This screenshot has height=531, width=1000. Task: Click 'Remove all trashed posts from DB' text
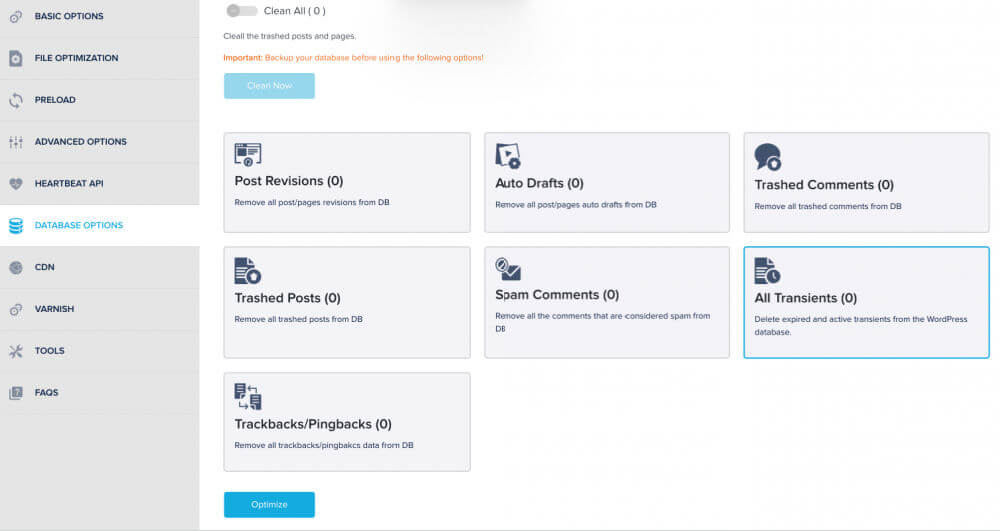(x=298, y=319)
